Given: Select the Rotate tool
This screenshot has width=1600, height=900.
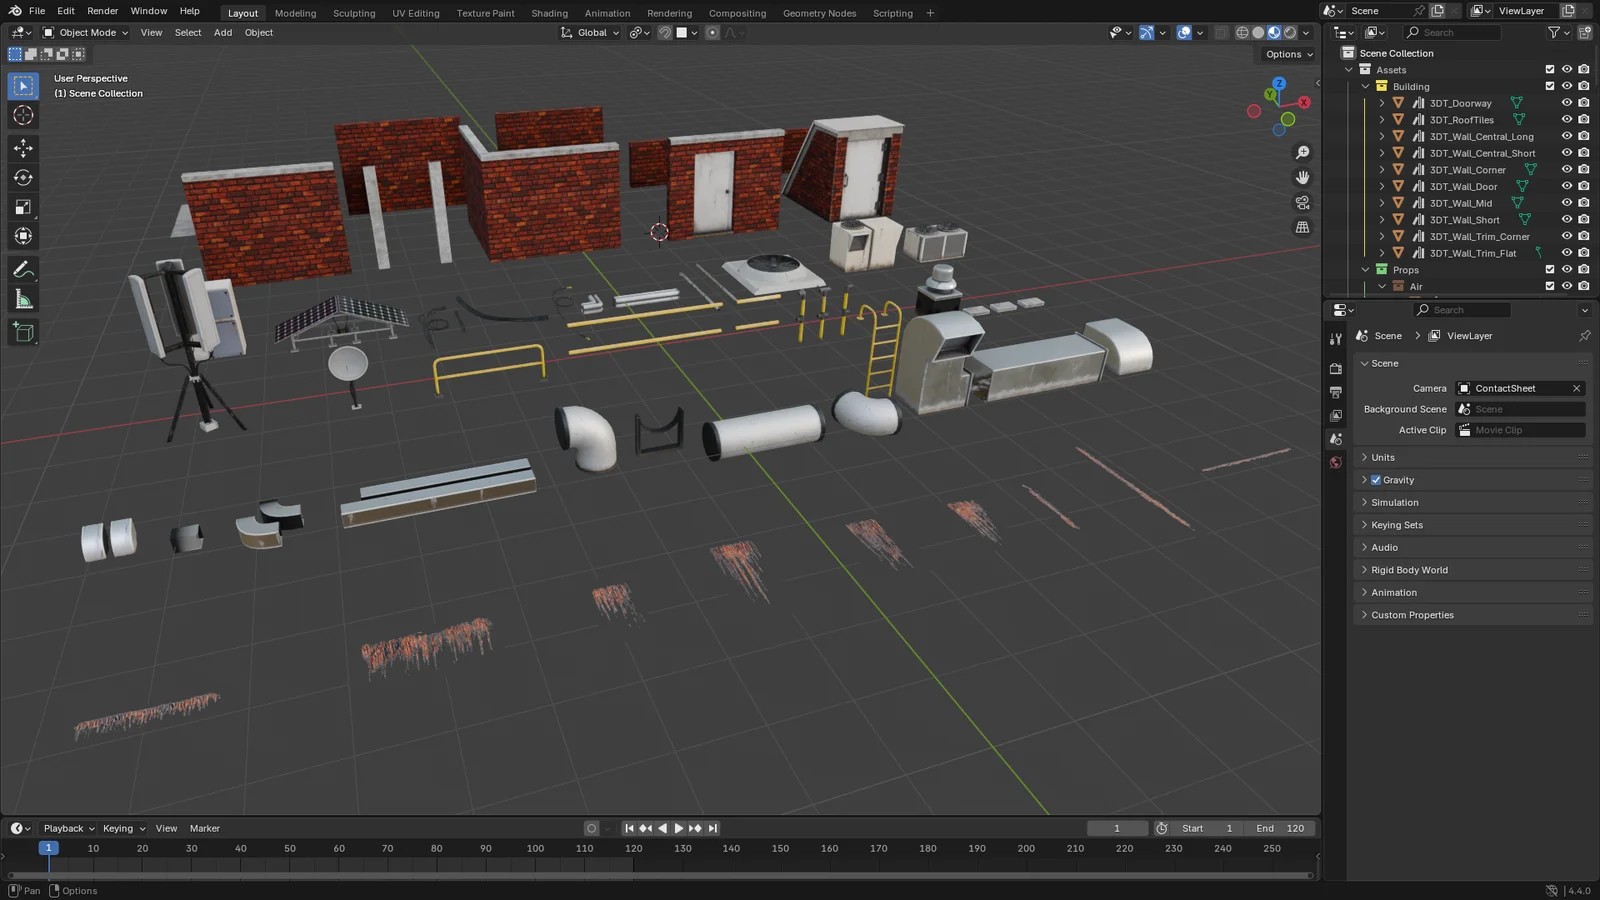Looking at the screenshot, I should pyautogui.click(x=23, y=179).
